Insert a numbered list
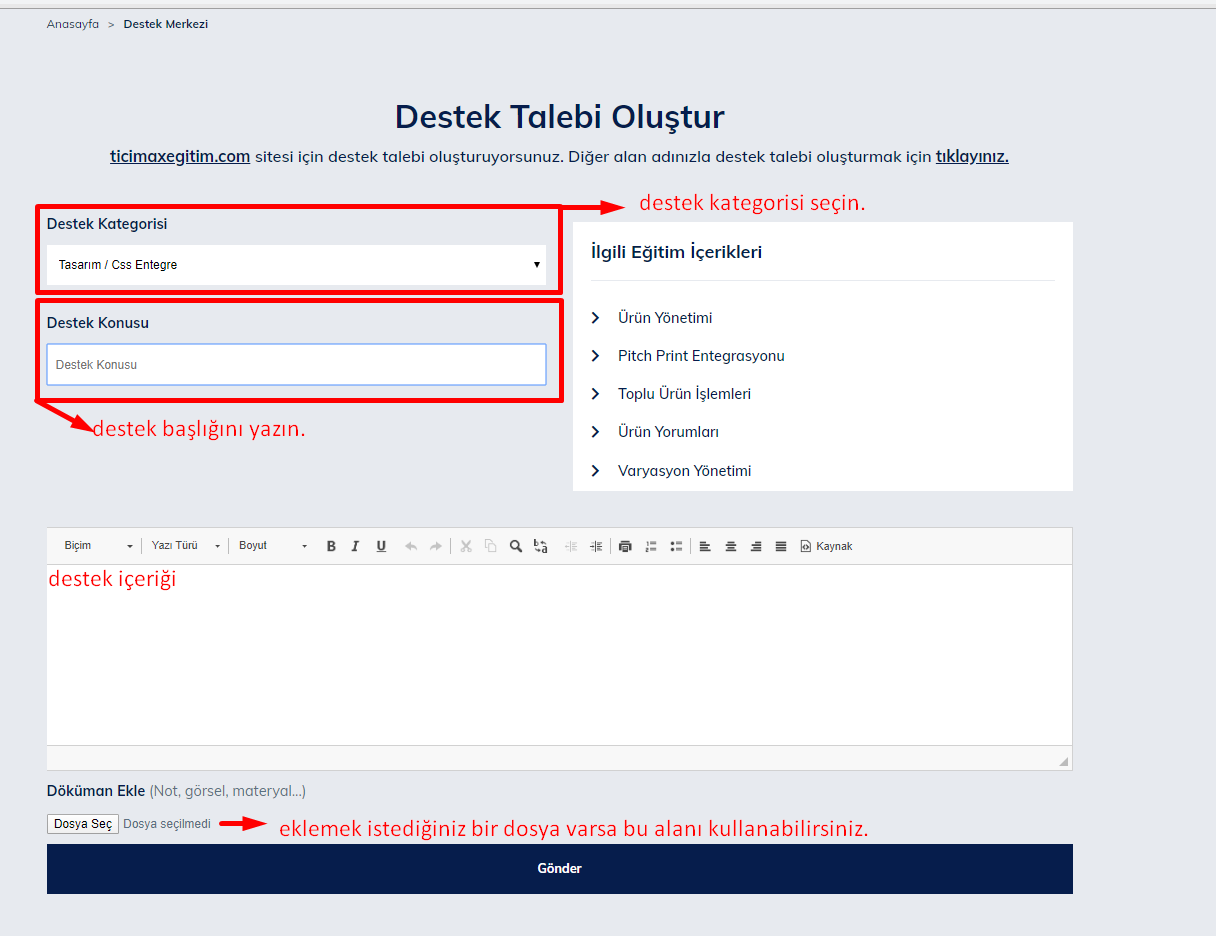Screen dimensions: 1216x936 tap(651, 546)
